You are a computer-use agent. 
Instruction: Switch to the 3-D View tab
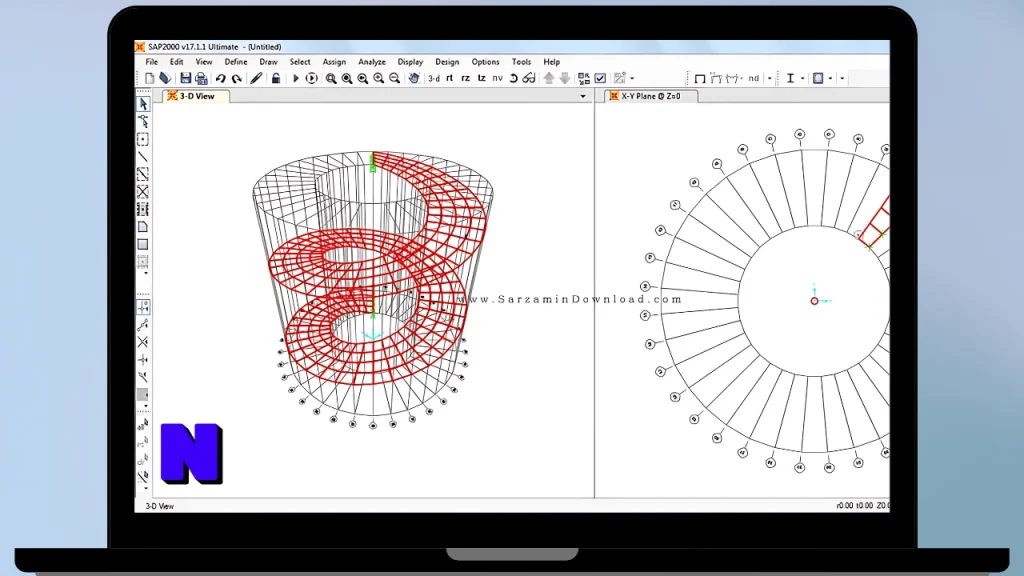tap(196, 96)
